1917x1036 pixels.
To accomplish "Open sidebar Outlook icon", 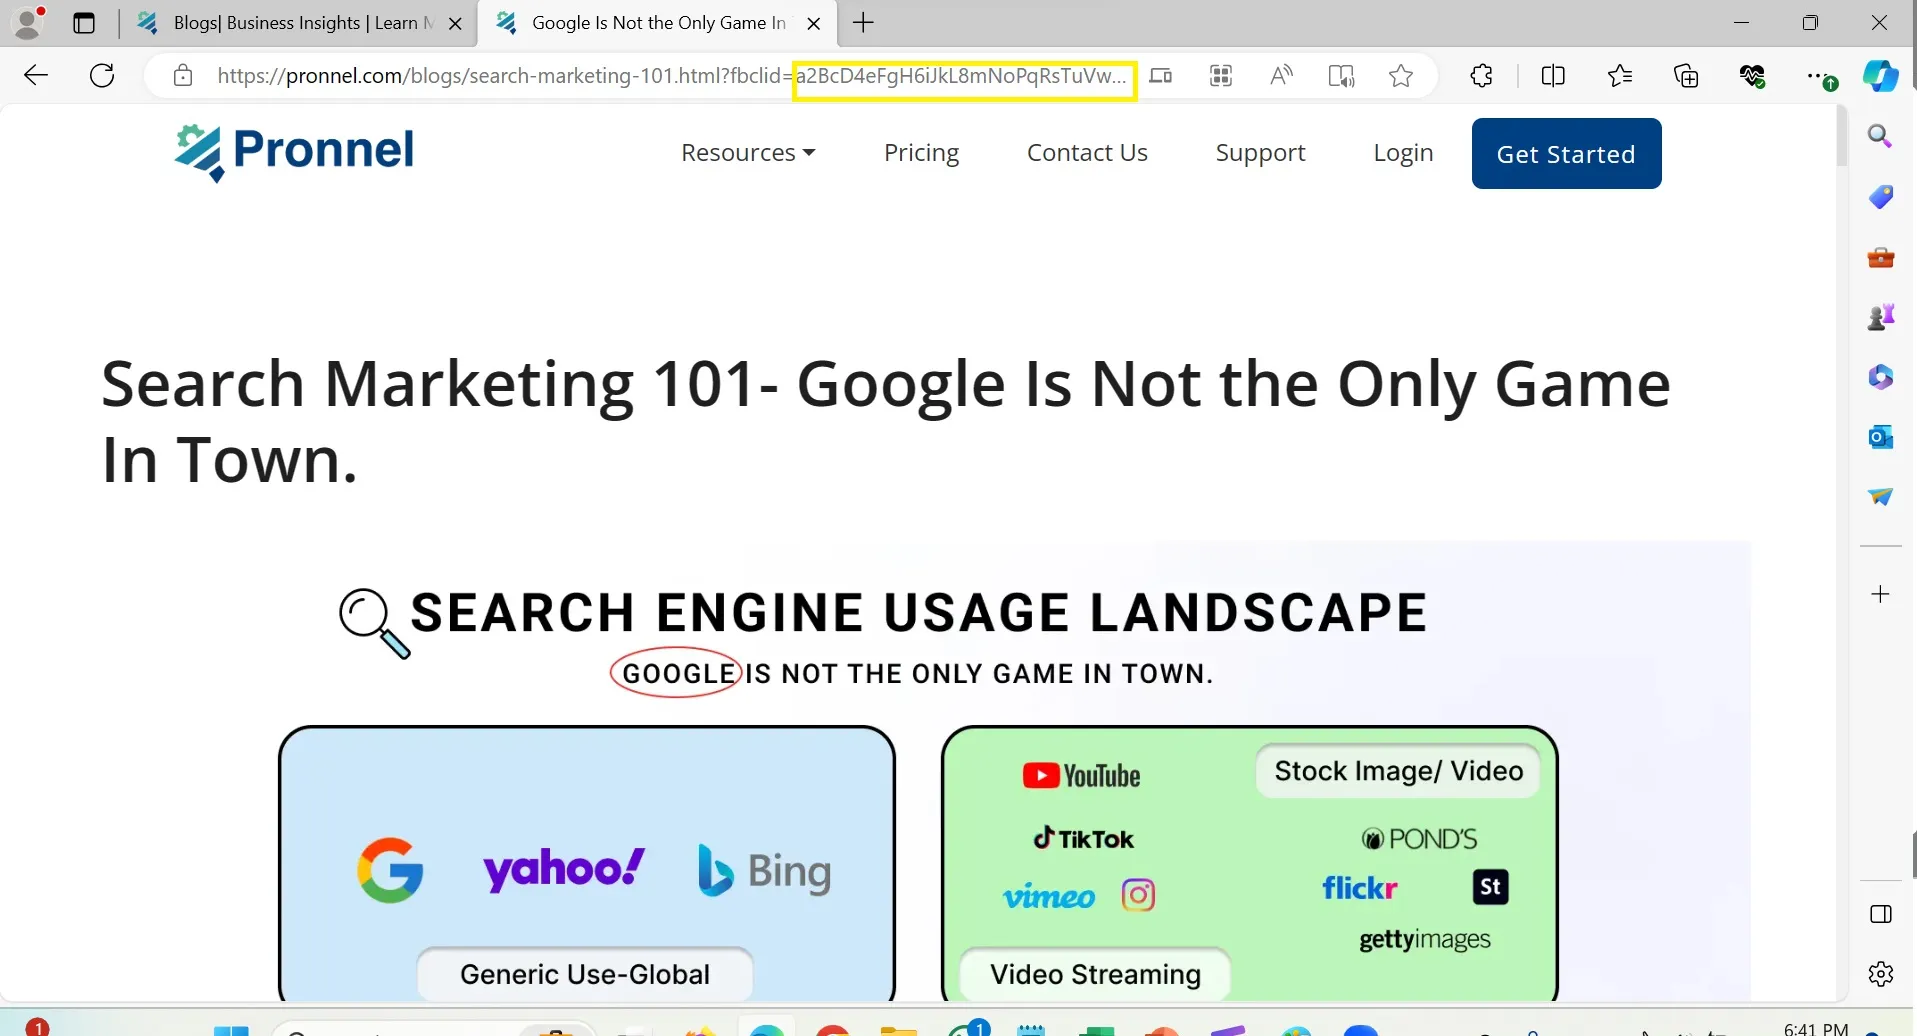I will point(1881,437).
